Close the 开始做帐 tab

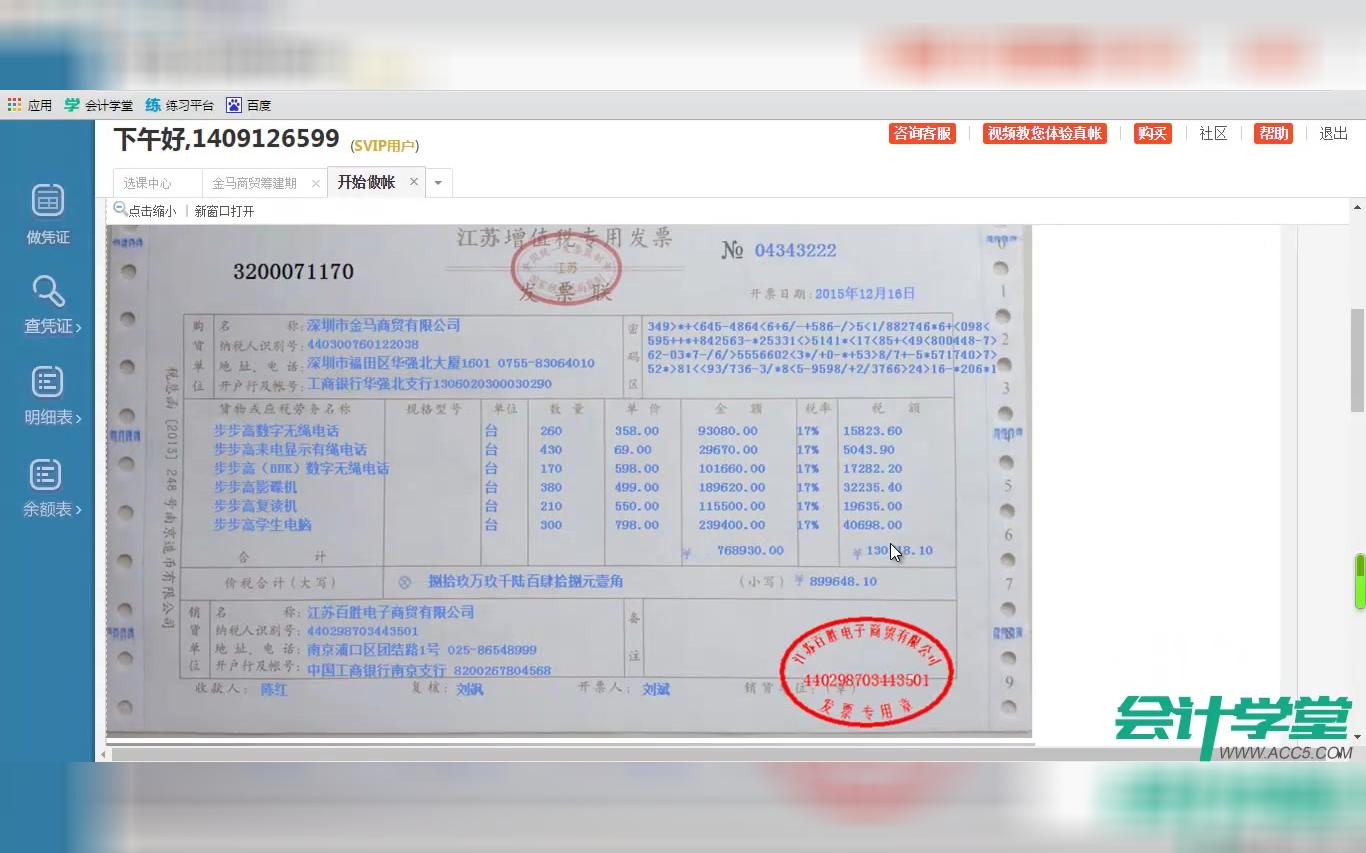coord(414,182)
